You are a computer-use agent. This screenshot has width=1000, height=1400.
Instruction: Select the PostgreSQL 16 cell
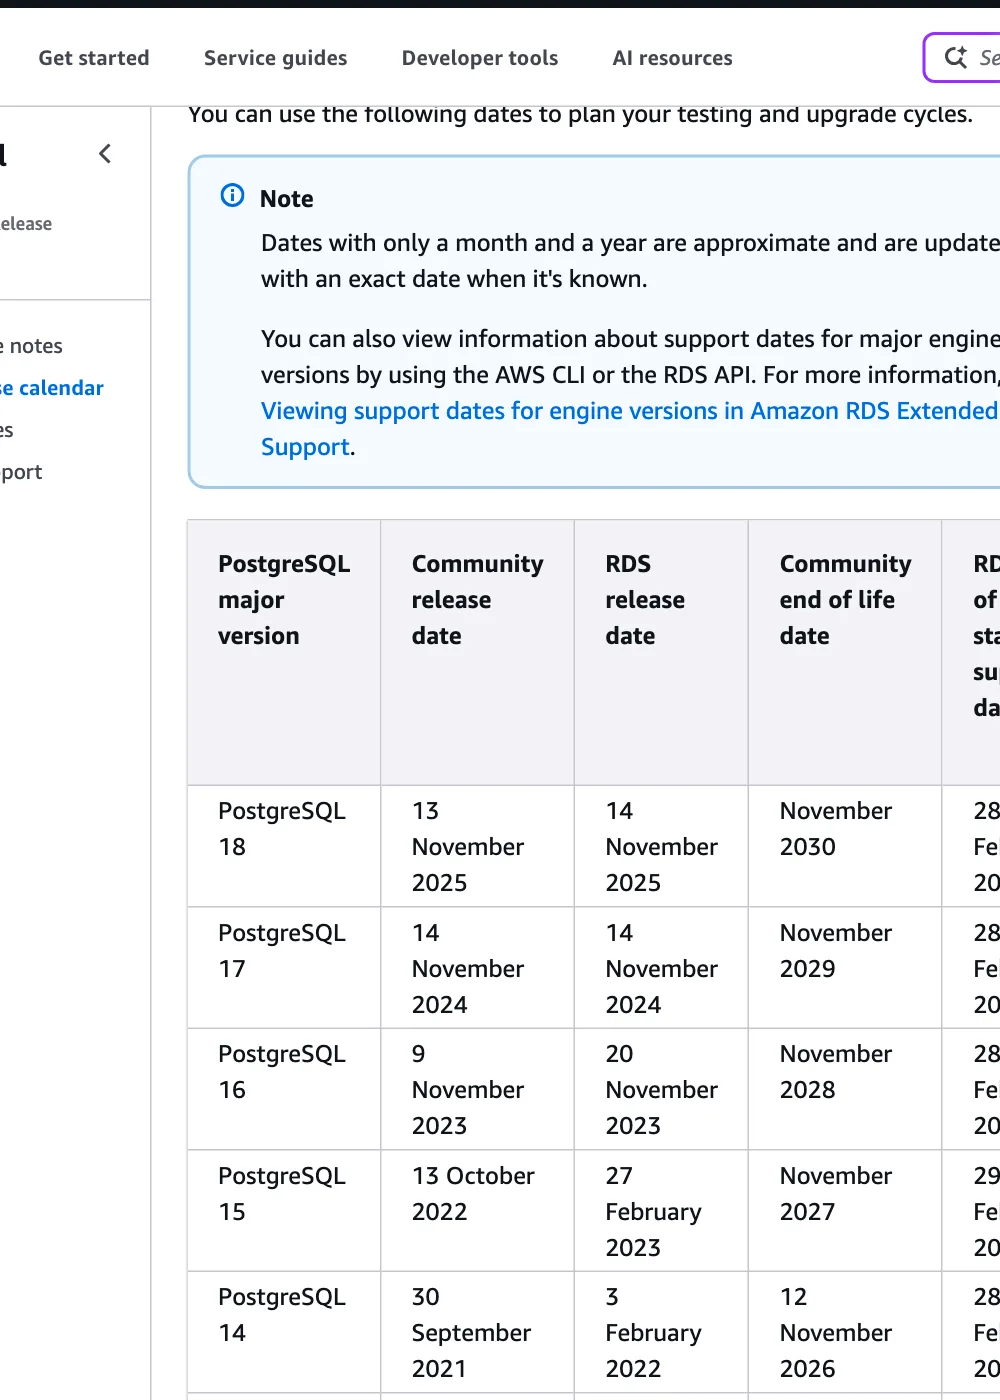point(284,1089)
